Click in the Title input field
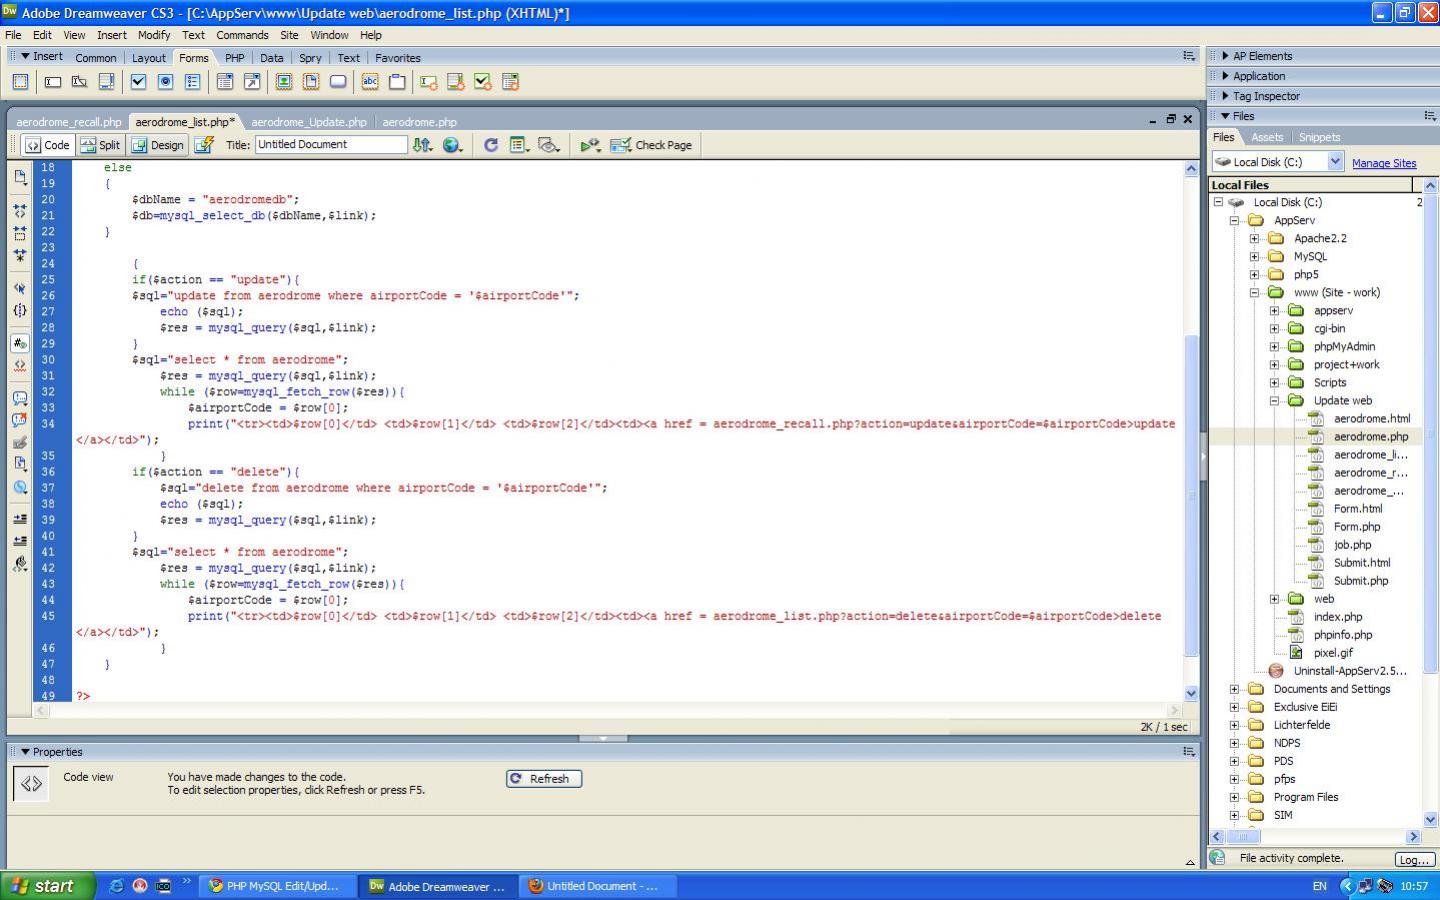This screenshot has height=900, width=1440. pos(331,145)
